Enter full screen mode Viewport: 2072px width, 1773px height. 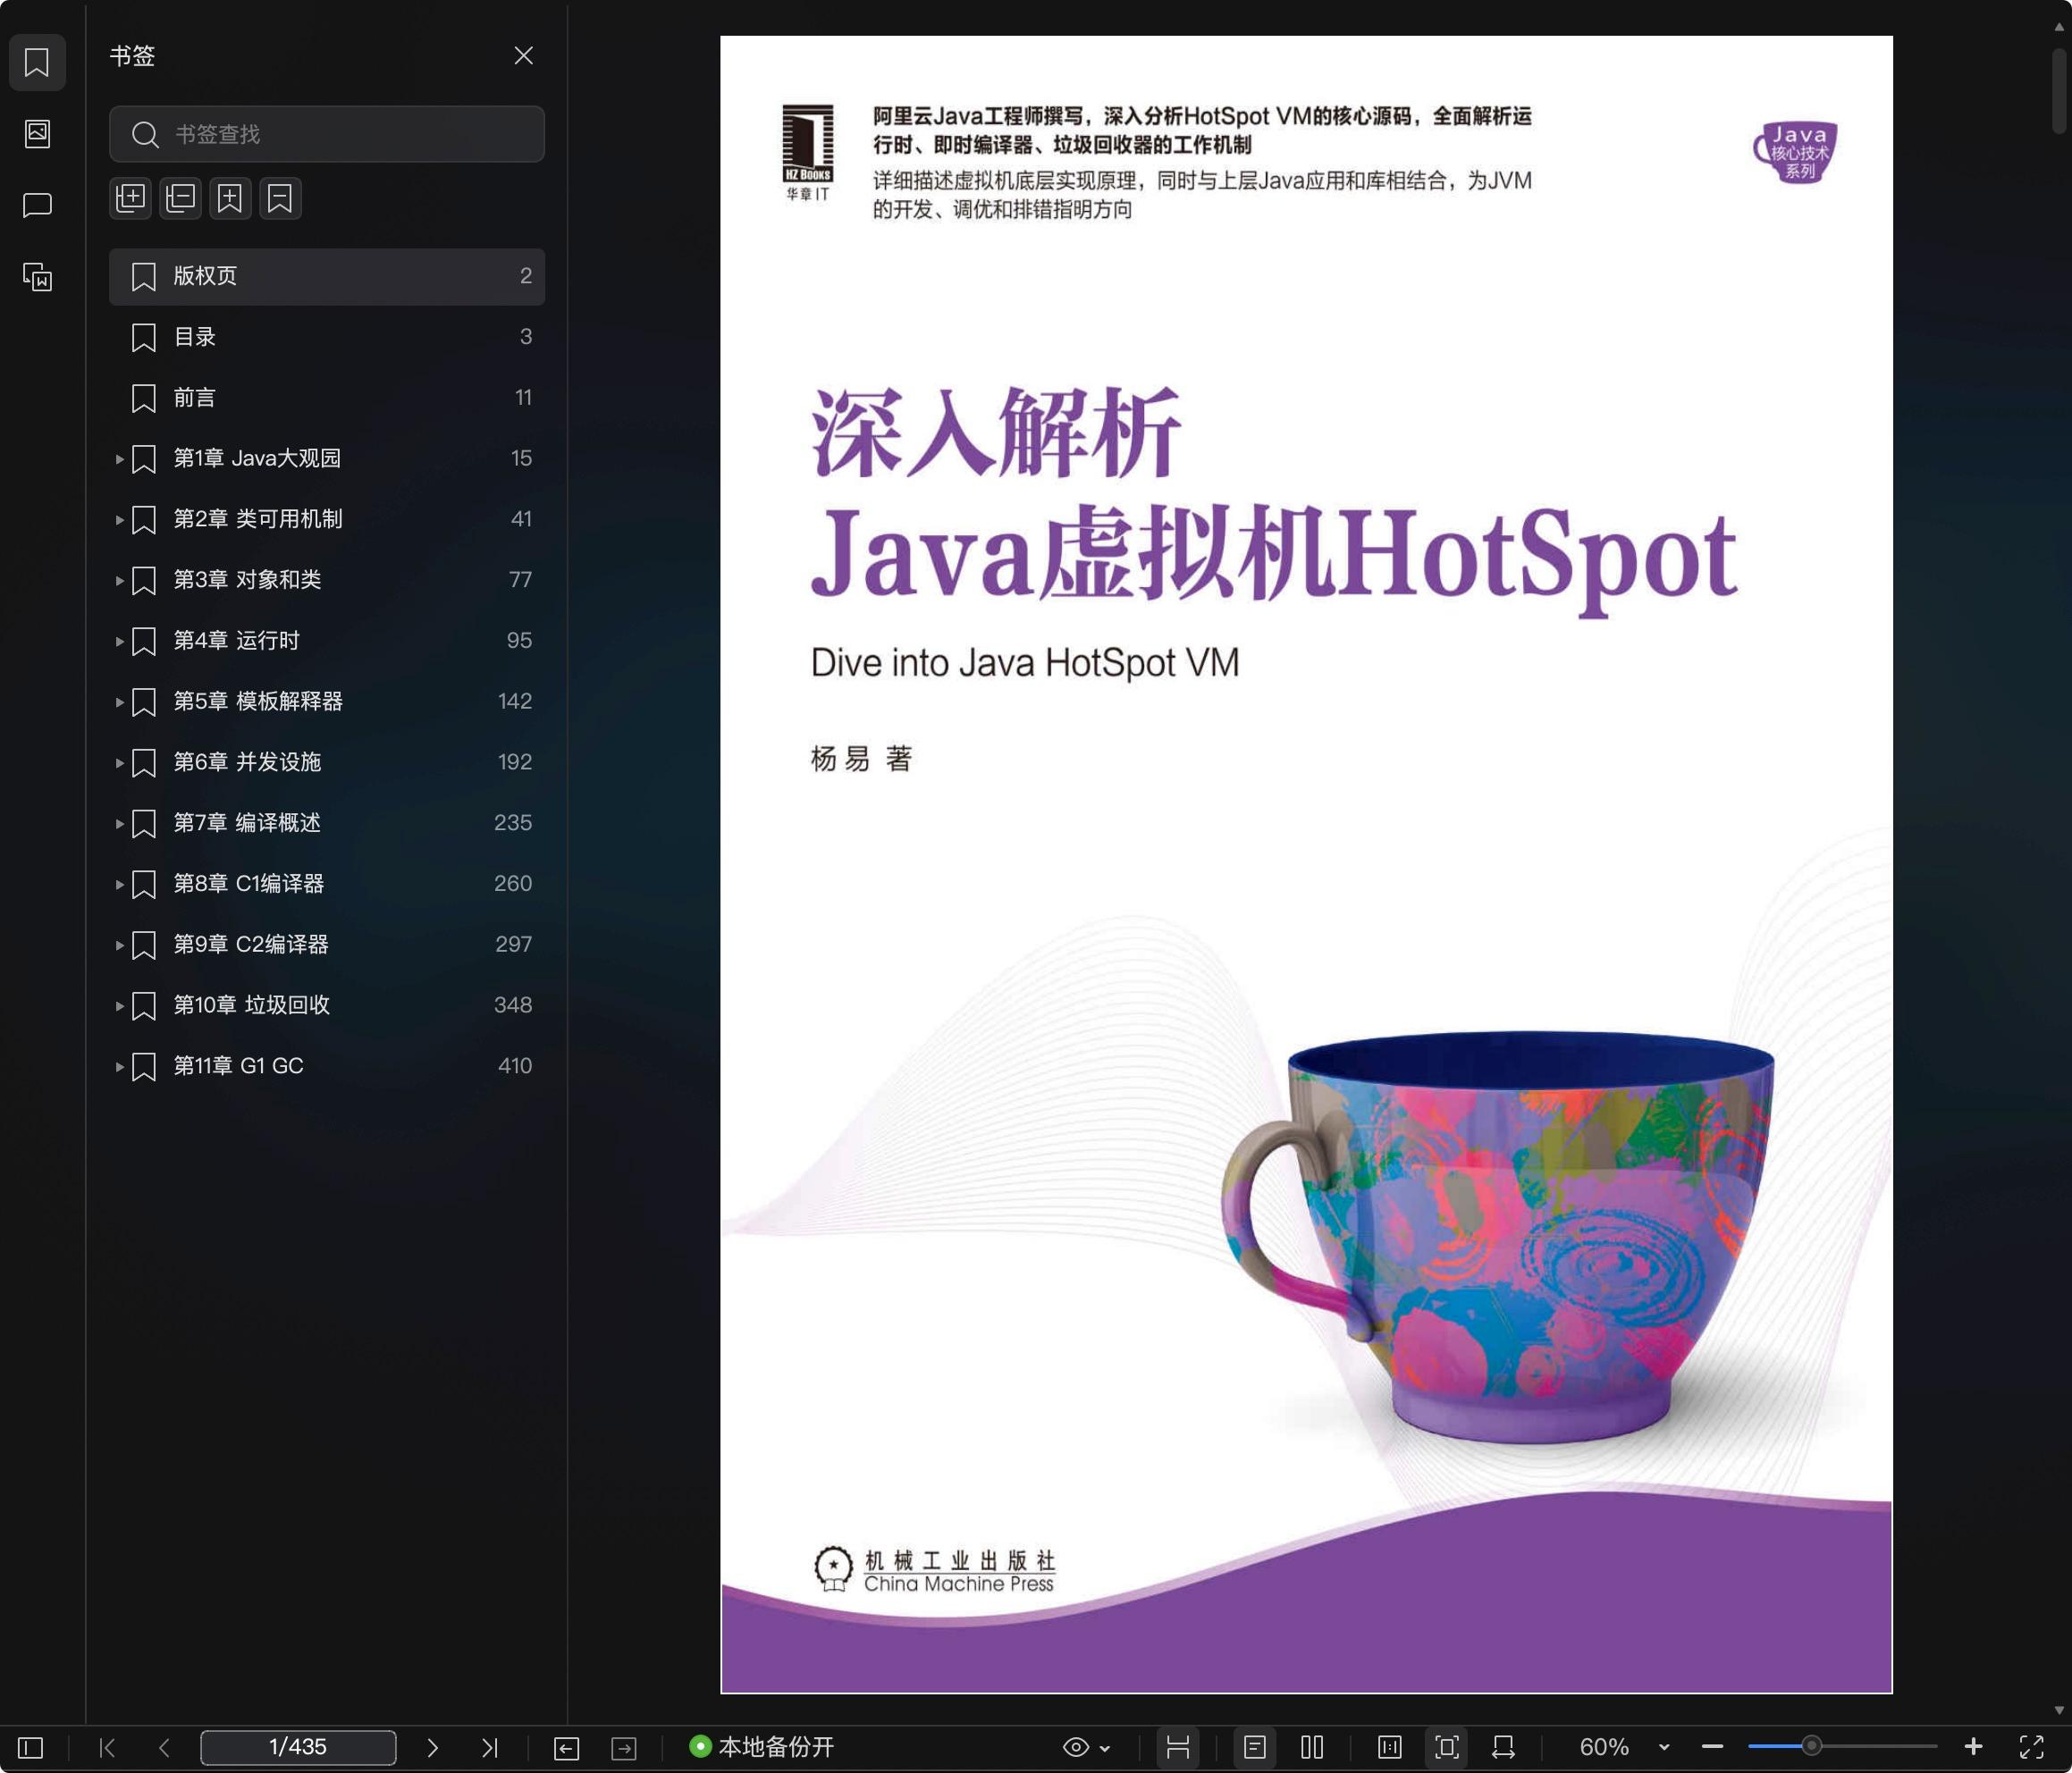click(2031, 1747)
